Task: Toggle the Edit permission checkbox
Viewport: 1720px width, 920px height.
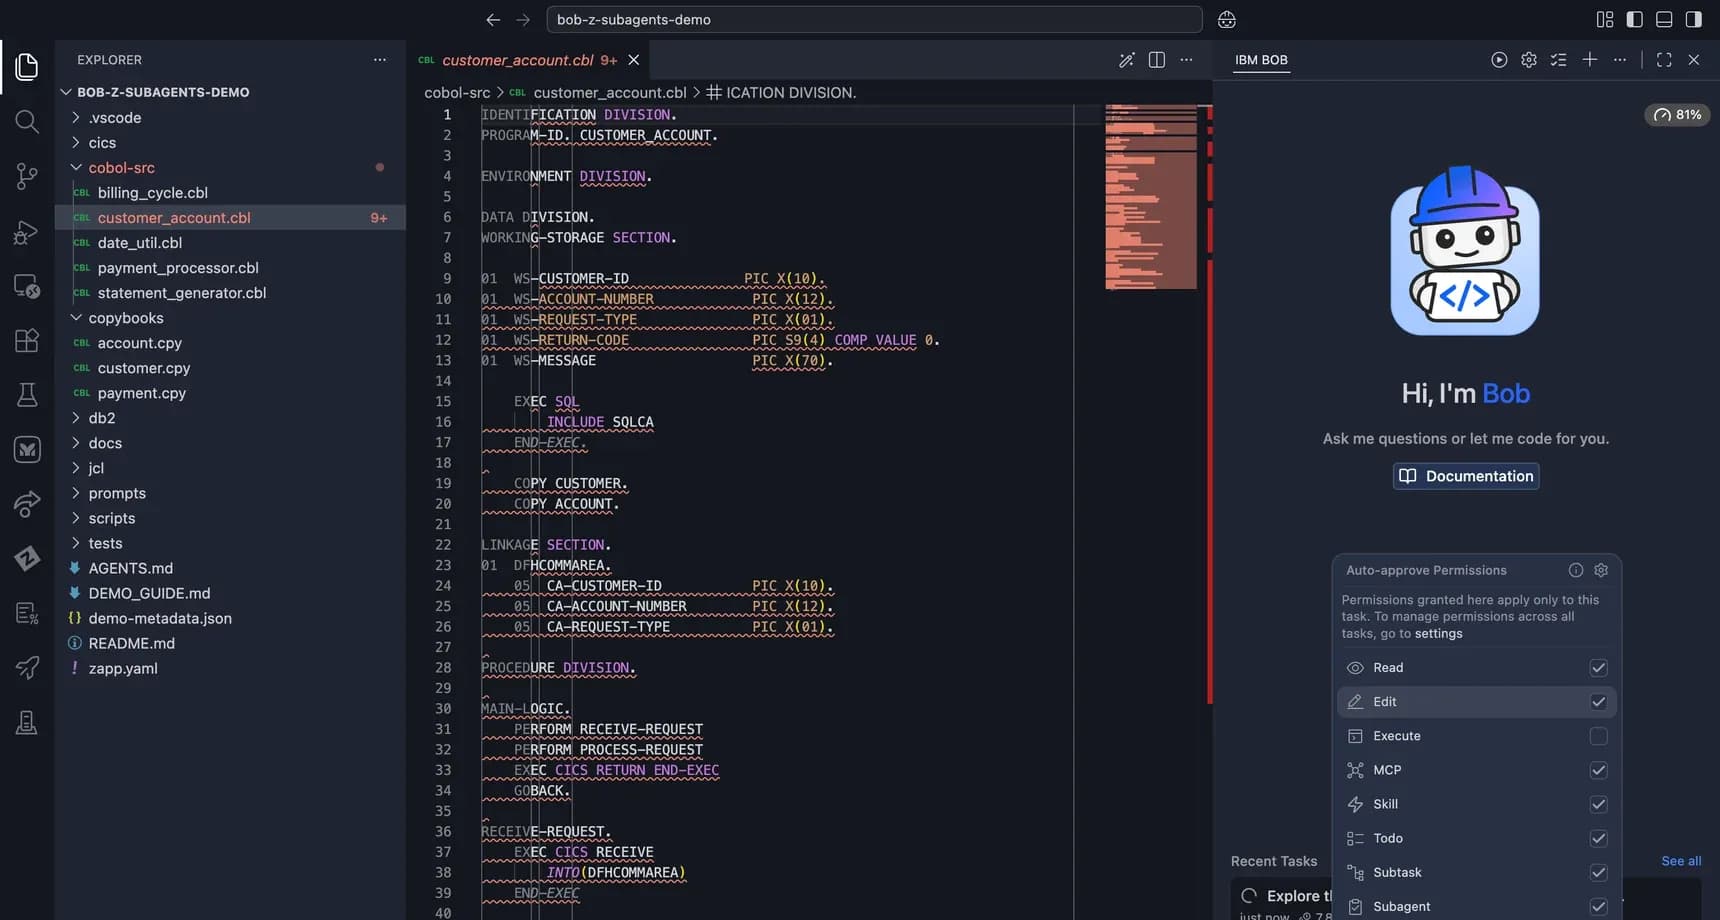Action: 1598,702
